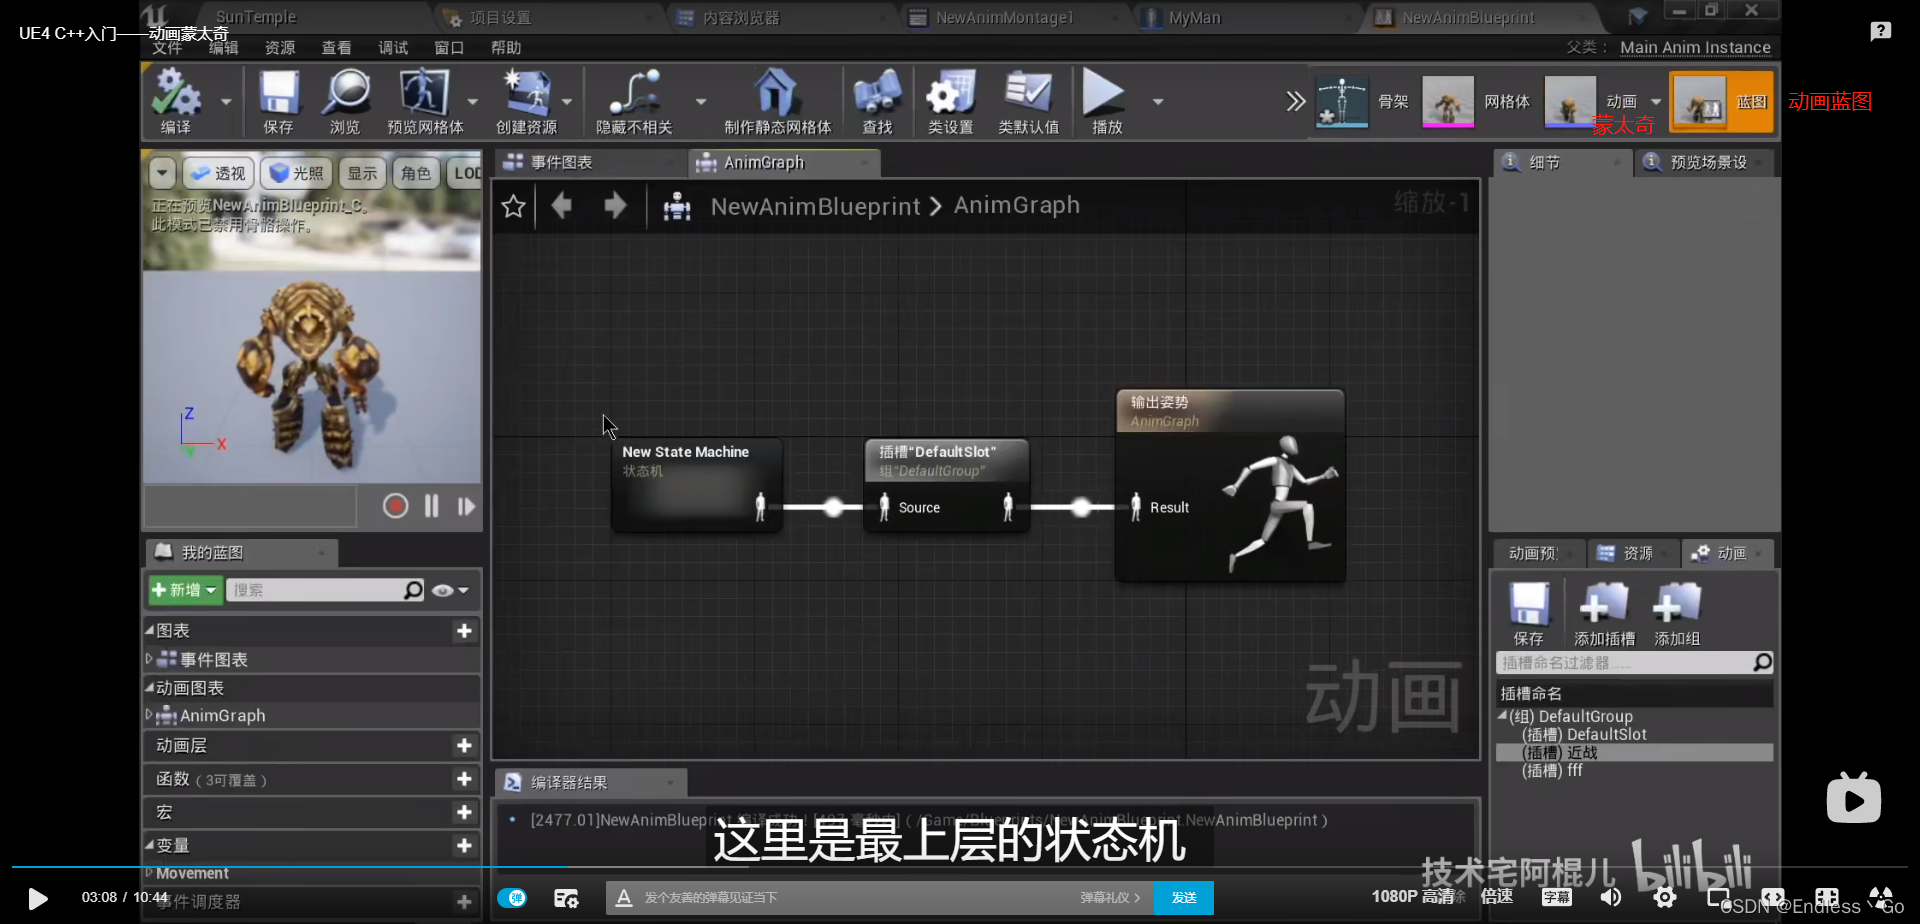Screen dimensions: 1920x924
Task: Mute the video volume speaker icon
Action: [1610, 897]
